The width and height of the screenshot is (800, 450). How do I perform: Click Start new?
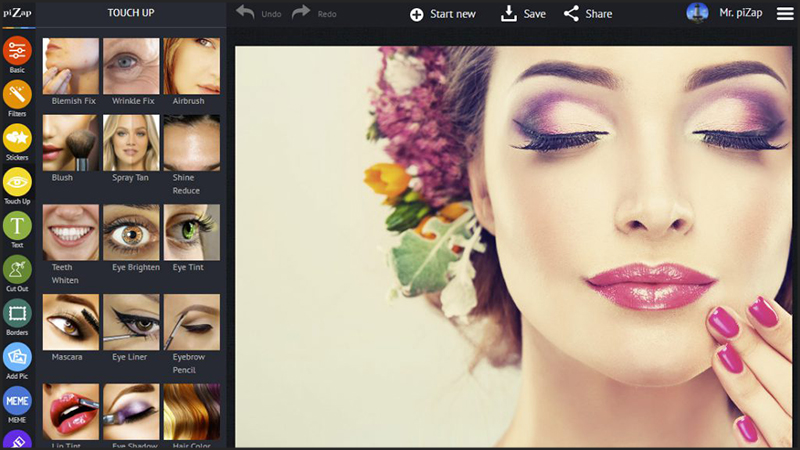click(x=442, y=14)
